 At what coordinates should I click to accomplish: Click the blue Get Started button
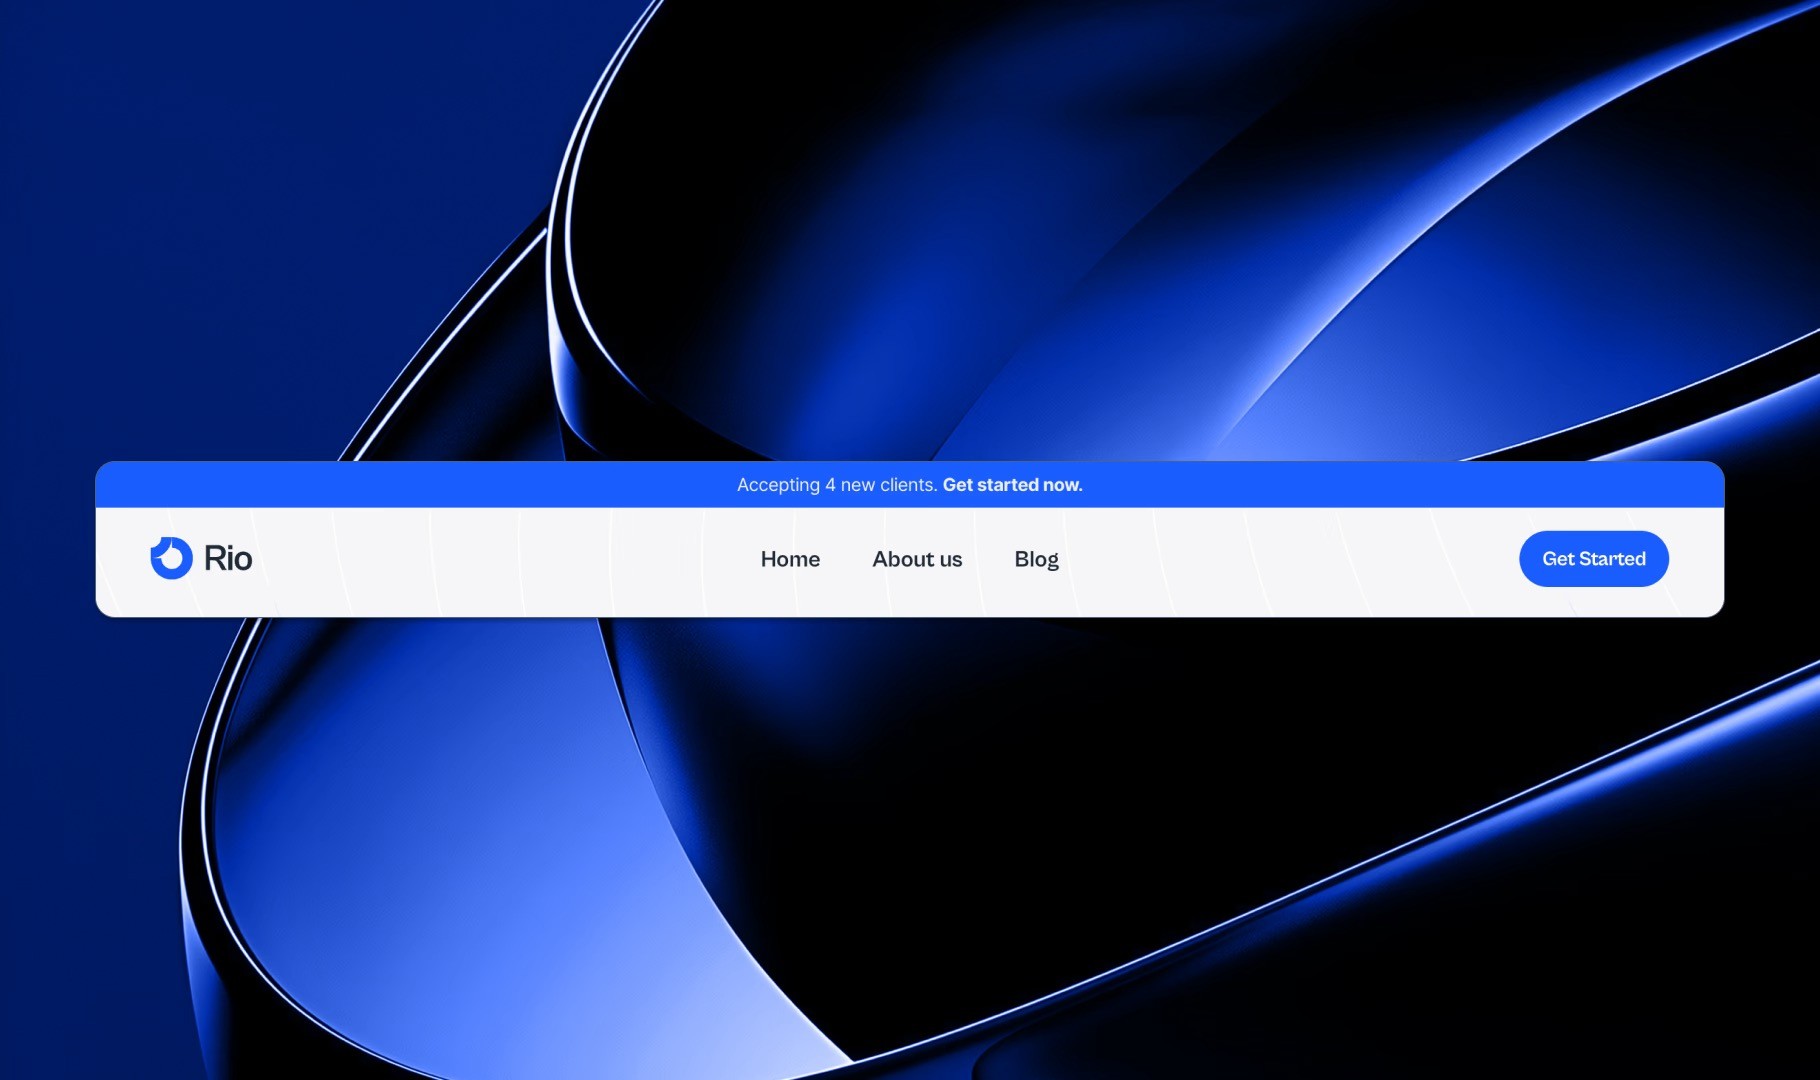coord(1594,559)
